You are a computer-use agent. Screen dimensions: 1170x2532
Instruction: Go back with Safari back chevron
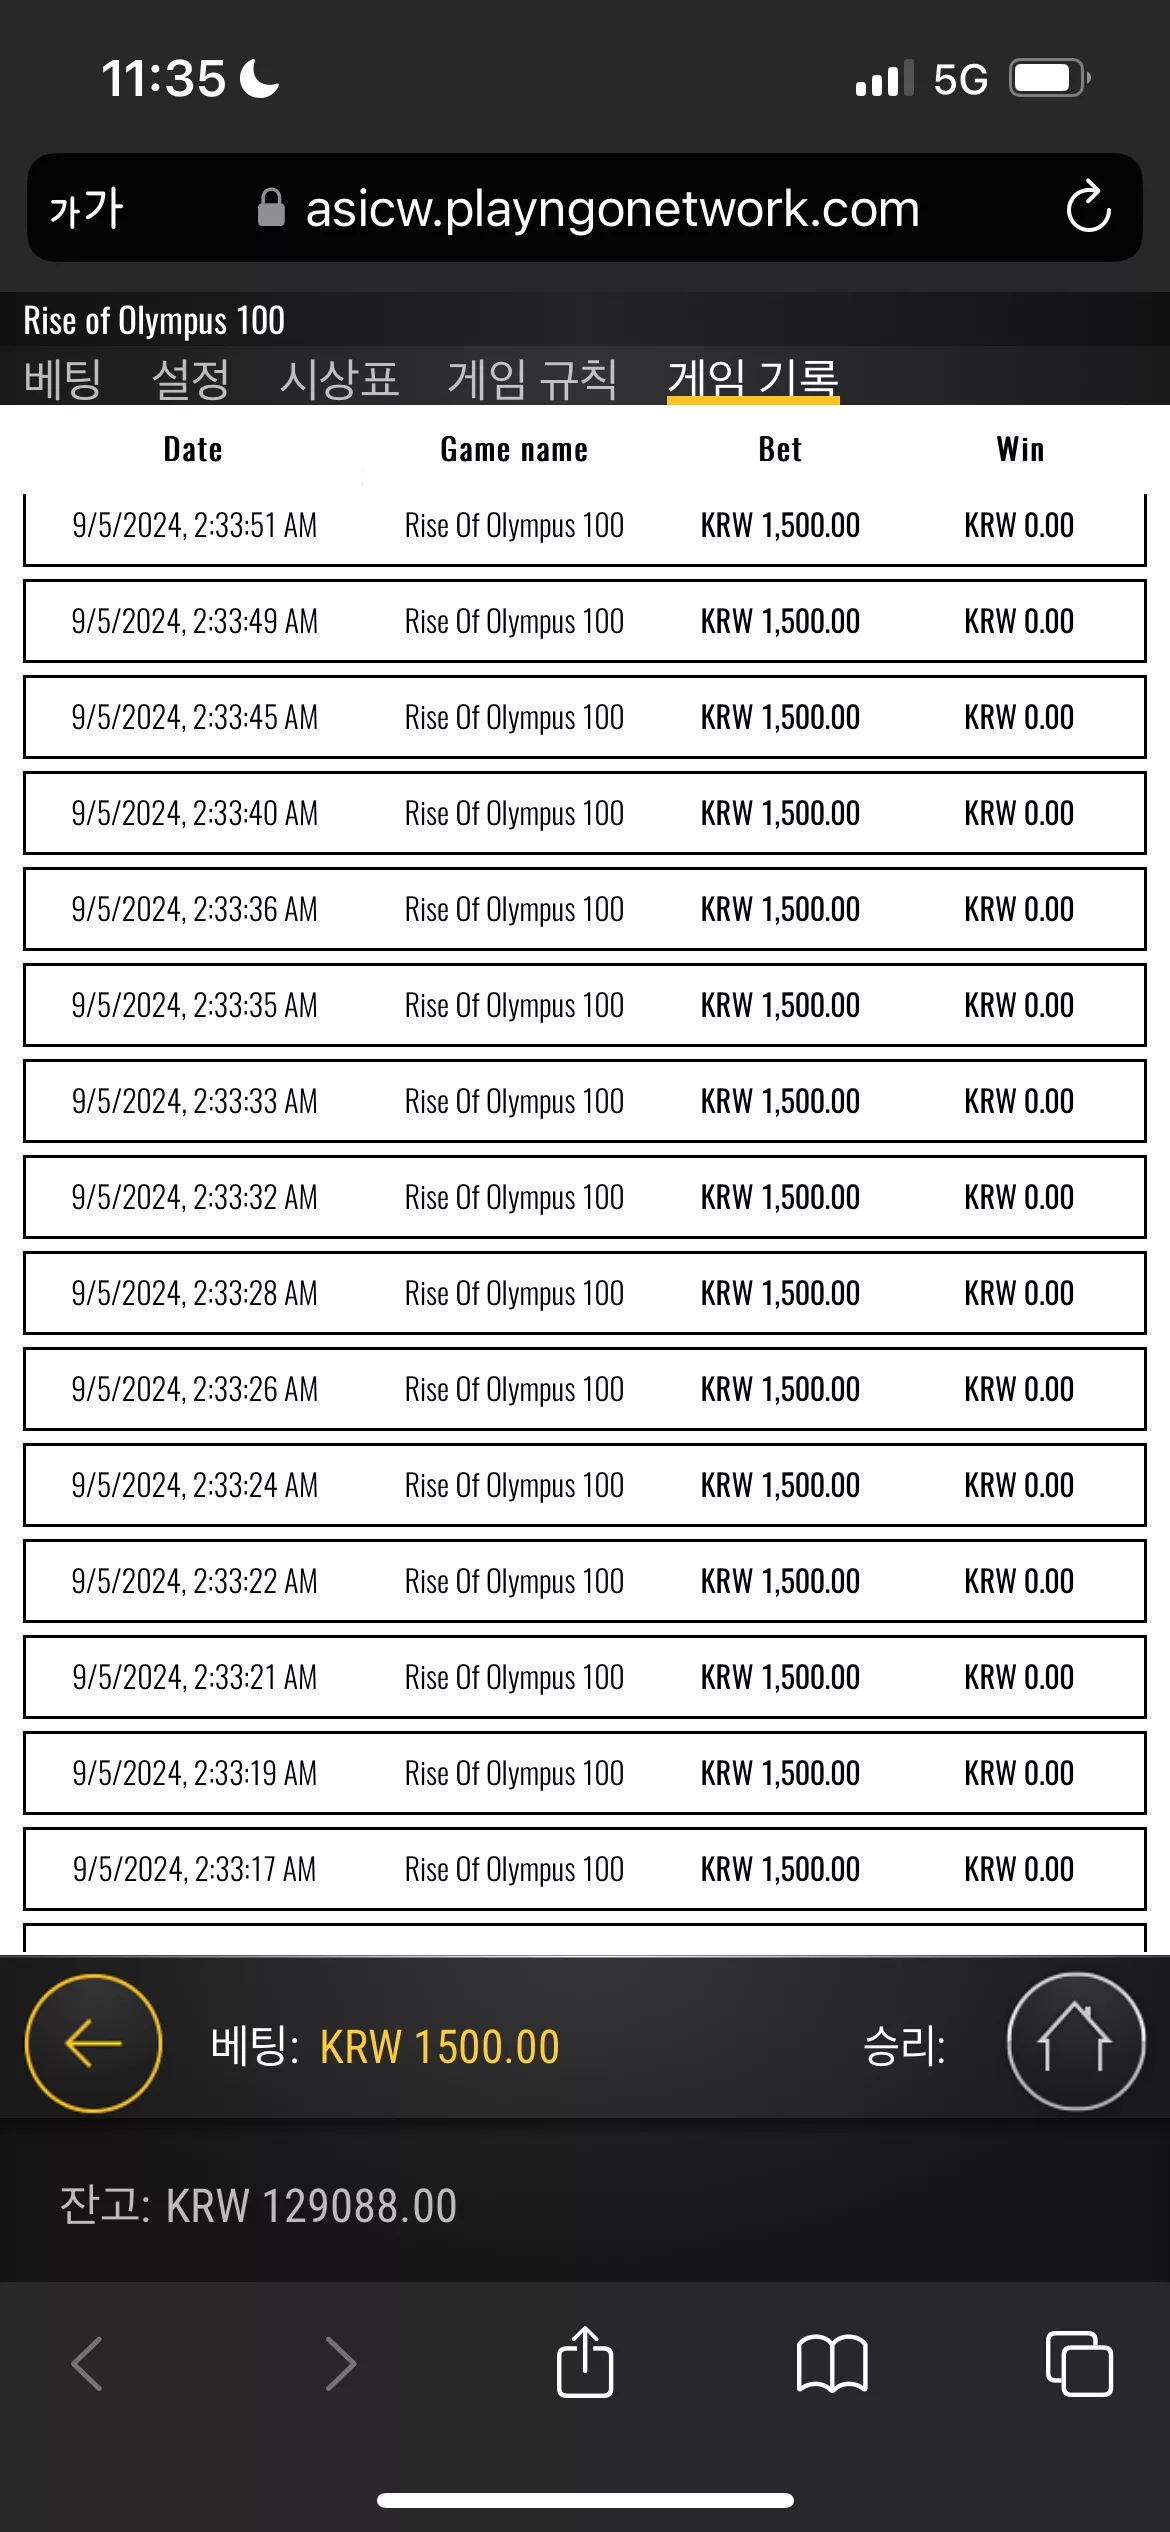pos(88,2364)
